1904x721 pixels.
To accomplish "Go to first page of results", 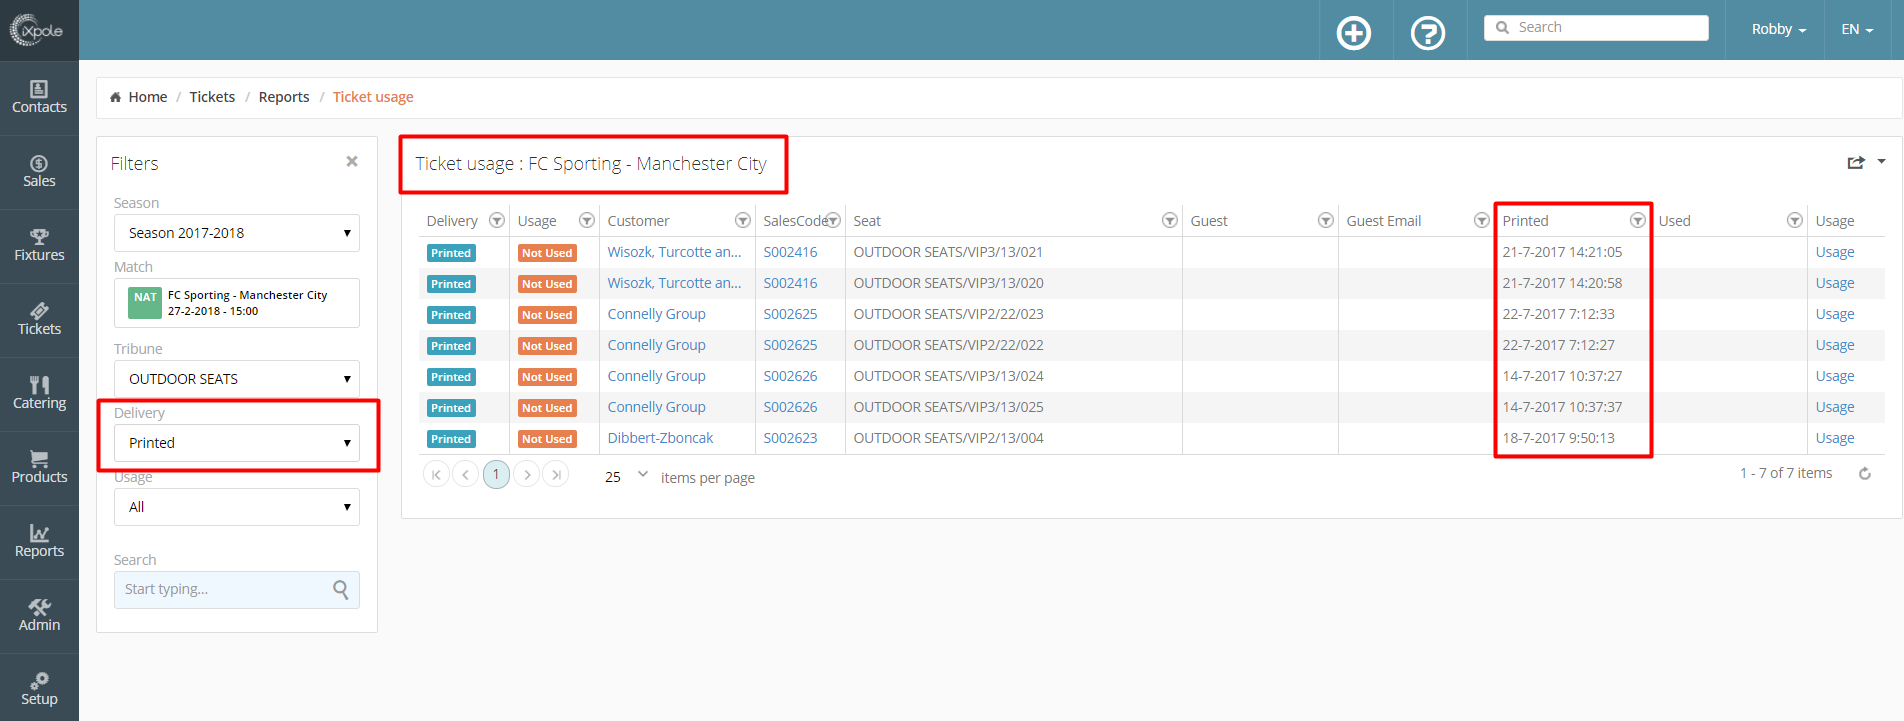I will (x=436, y=474).
